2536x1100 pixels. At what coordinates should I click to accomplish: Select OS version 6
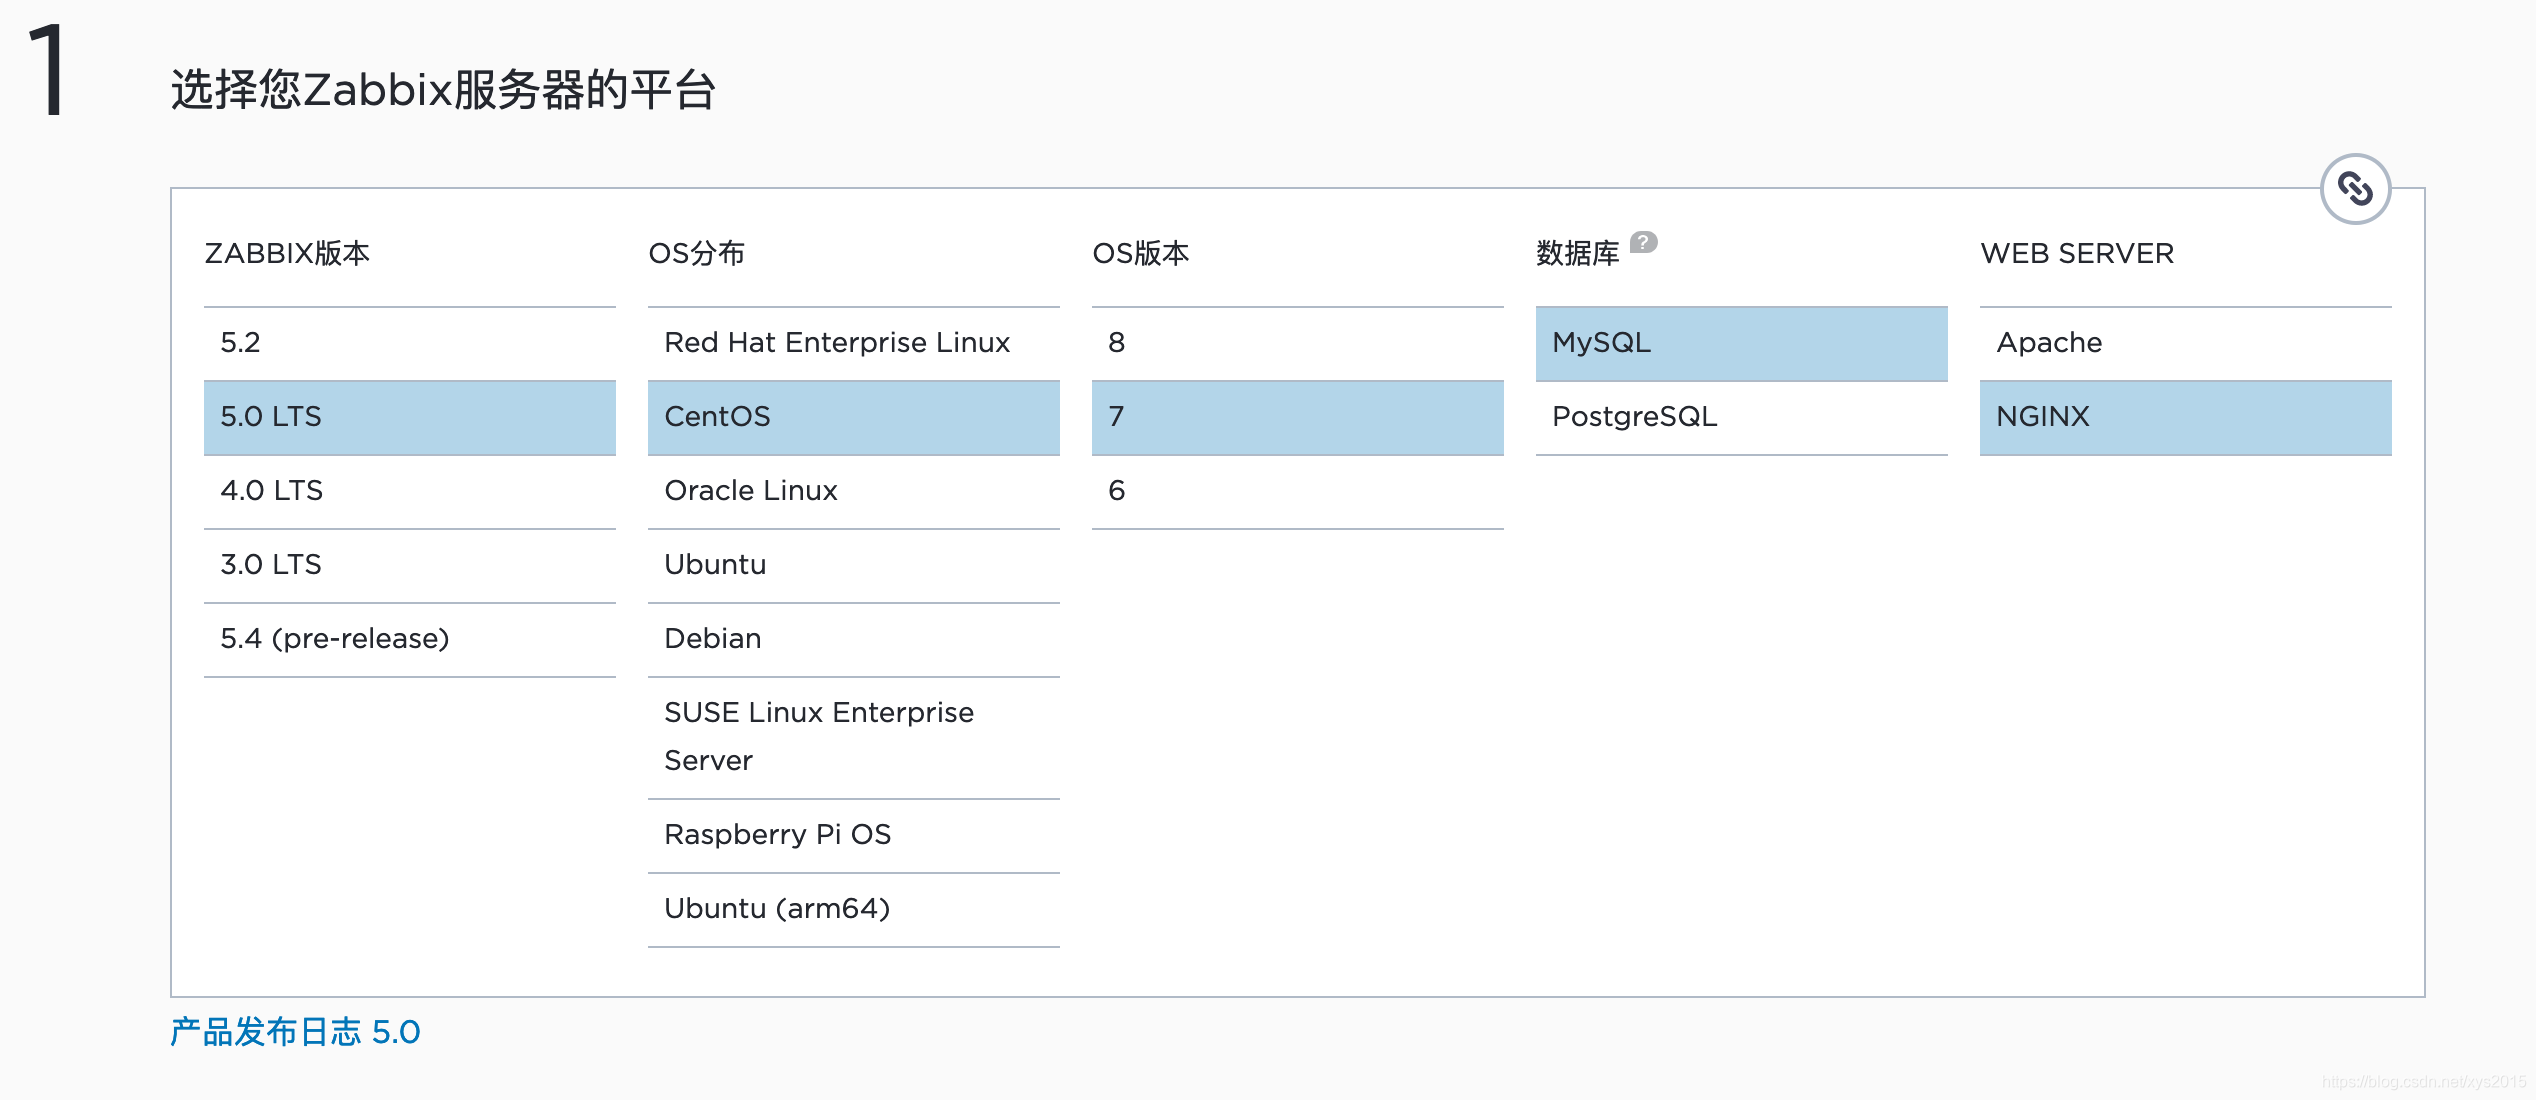[1298, 491]
